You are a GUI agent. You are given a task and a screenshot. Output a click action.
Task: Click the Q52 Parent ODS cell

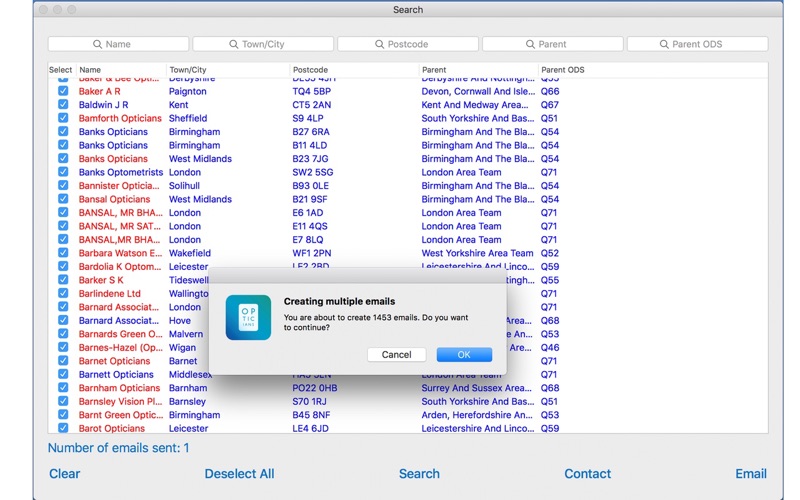point(549,253)
